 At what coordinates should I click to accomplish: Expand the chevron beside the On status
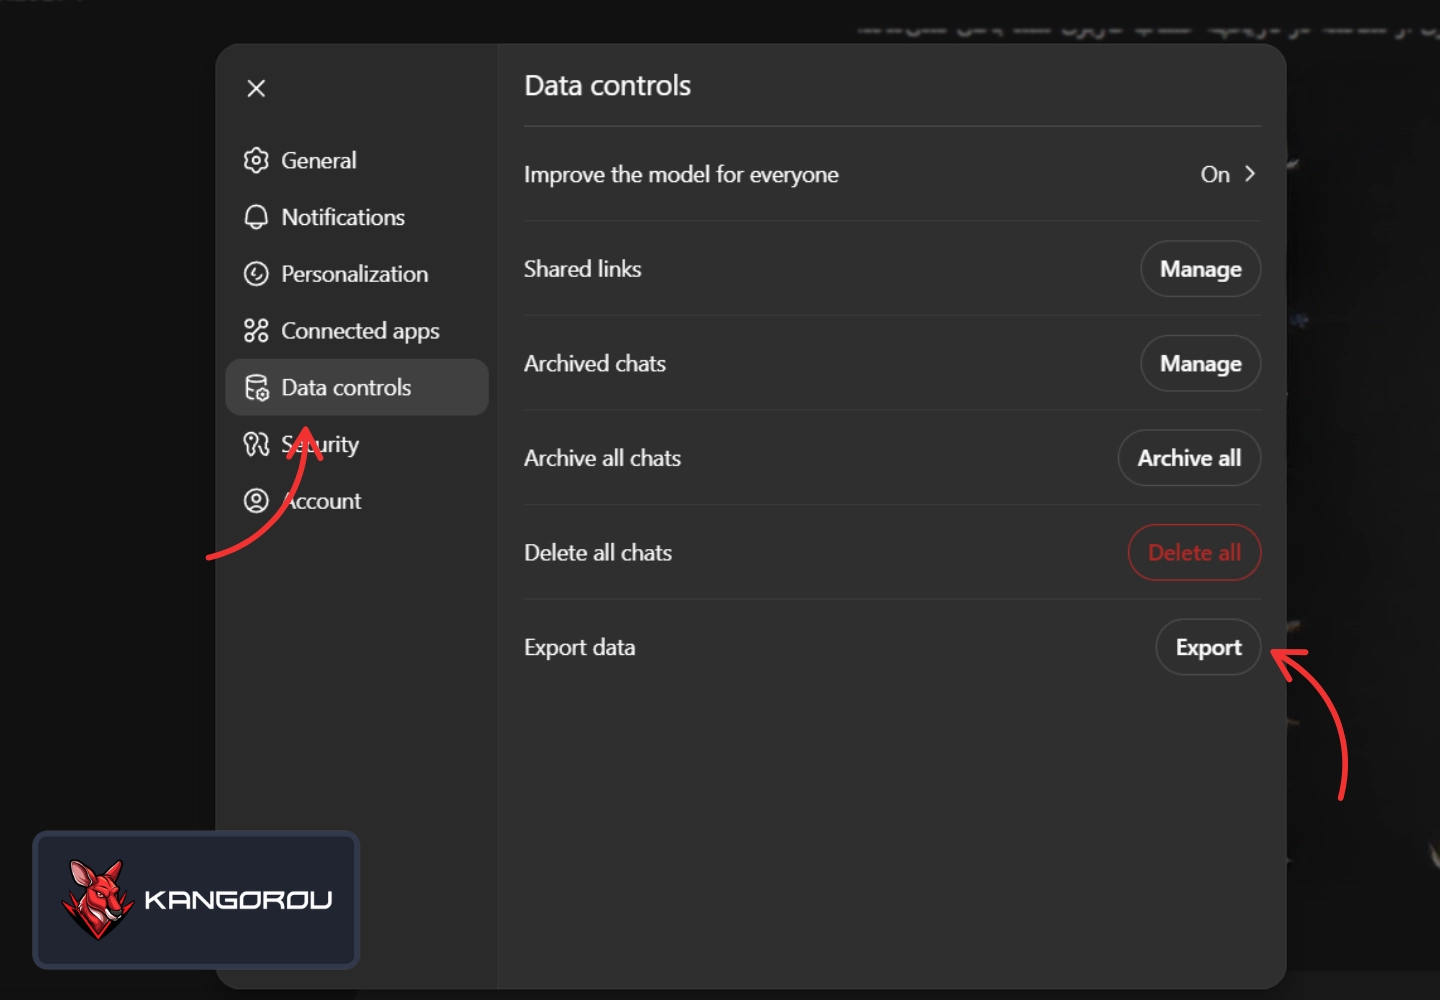pos(1250,174)
